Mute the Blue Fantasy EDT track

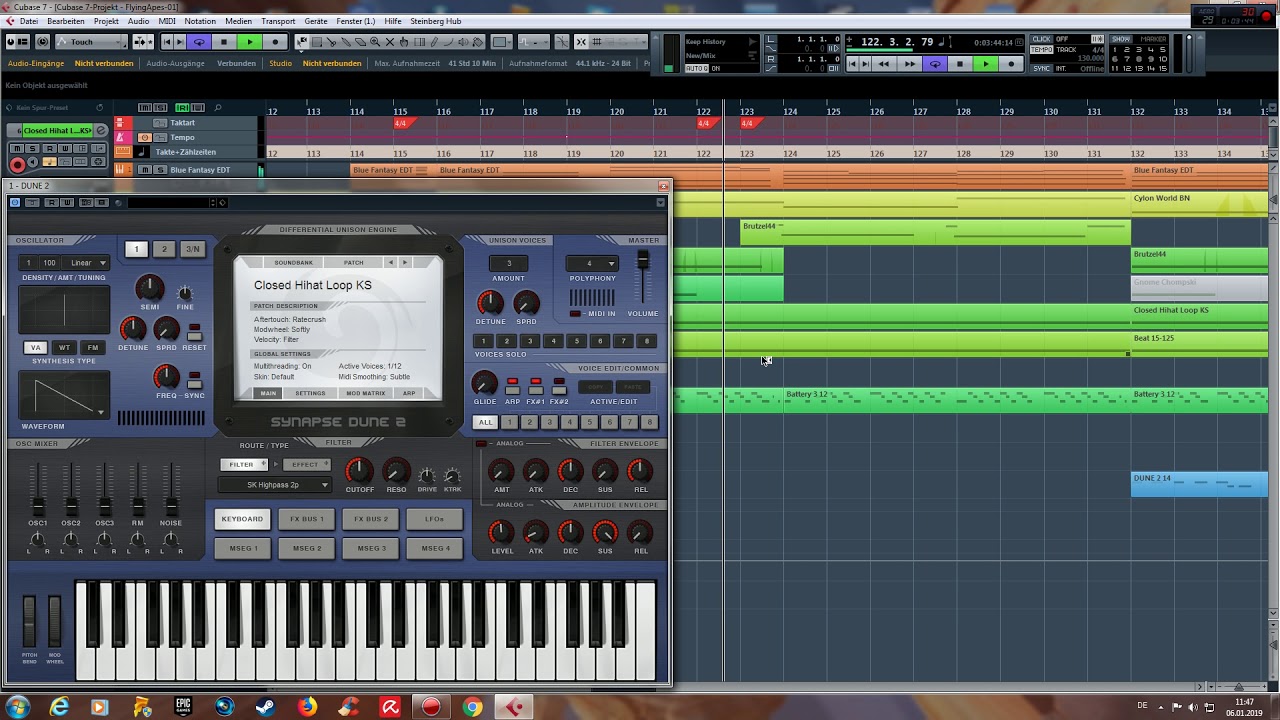144,170
